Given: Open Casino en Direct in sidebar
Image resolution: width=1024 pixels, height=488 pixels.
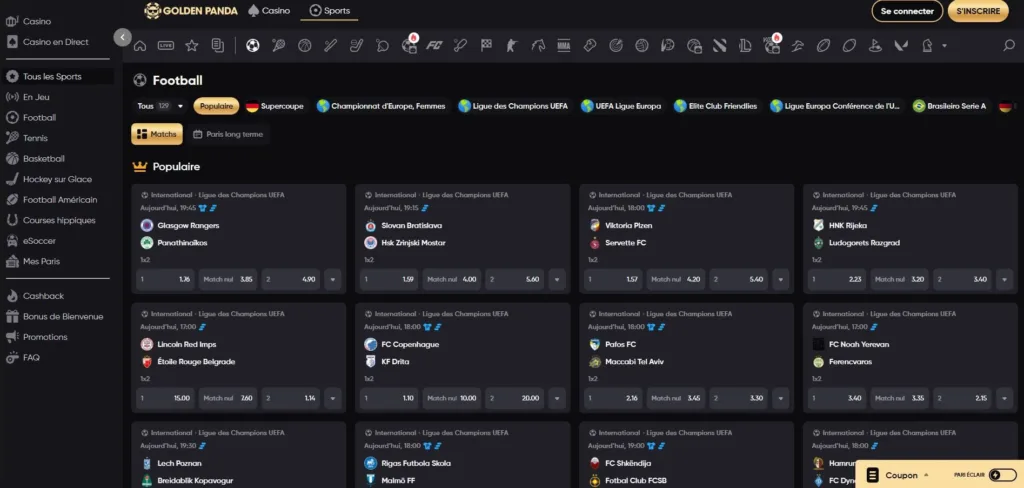Looking at the screenshot, I should click(57, 42).
